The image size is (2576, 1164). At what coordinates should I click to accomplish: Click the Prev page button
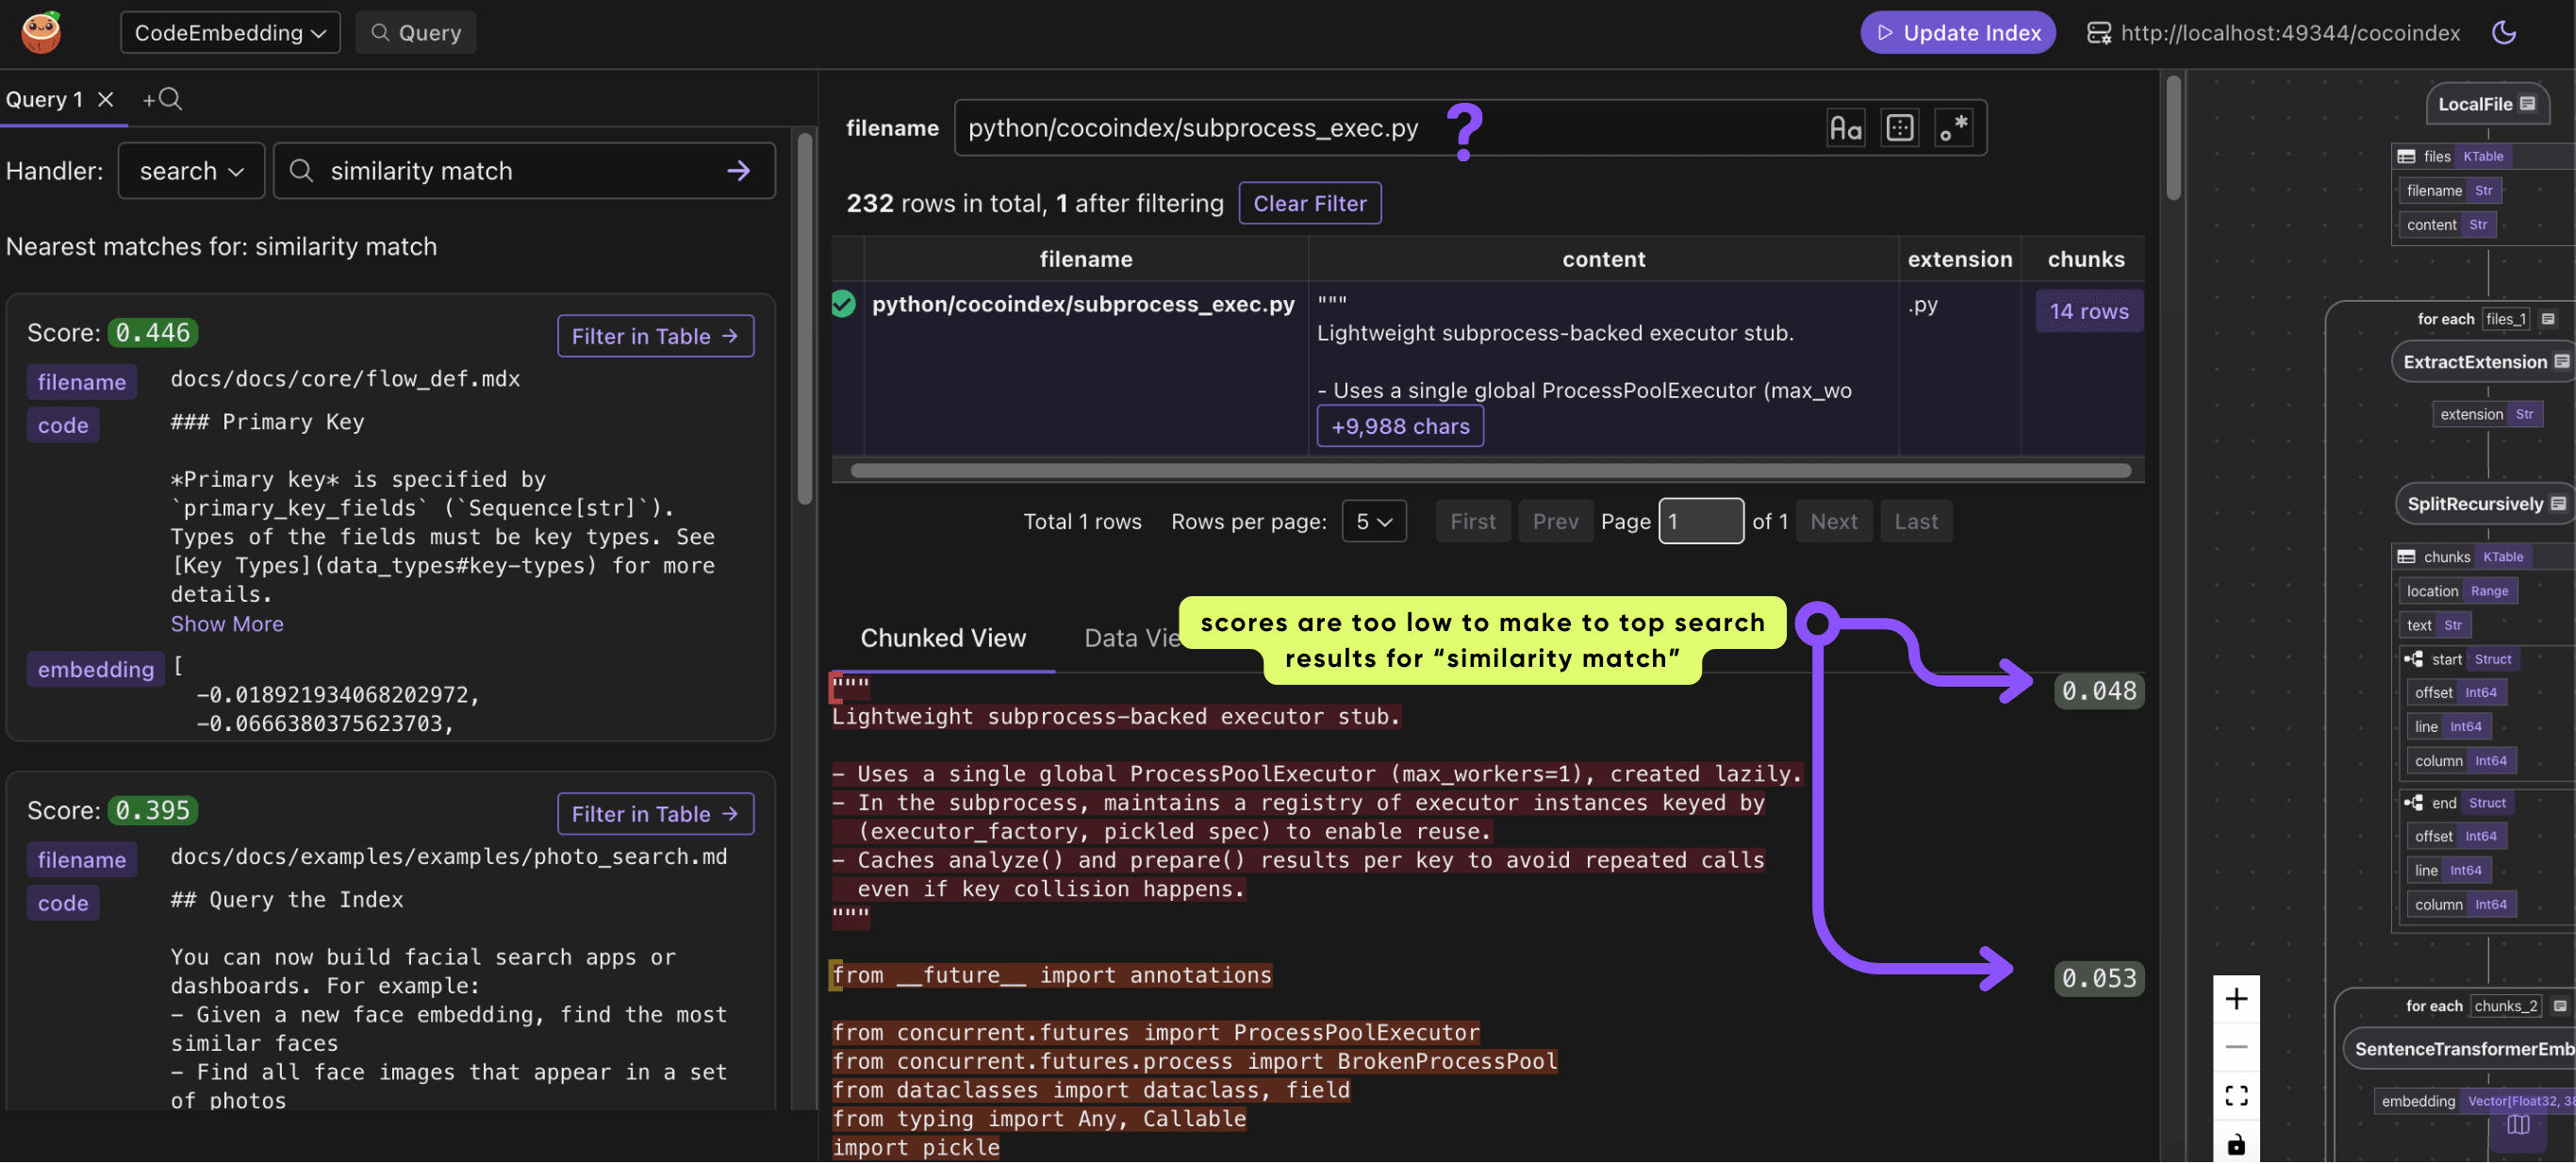point(1555,521)
